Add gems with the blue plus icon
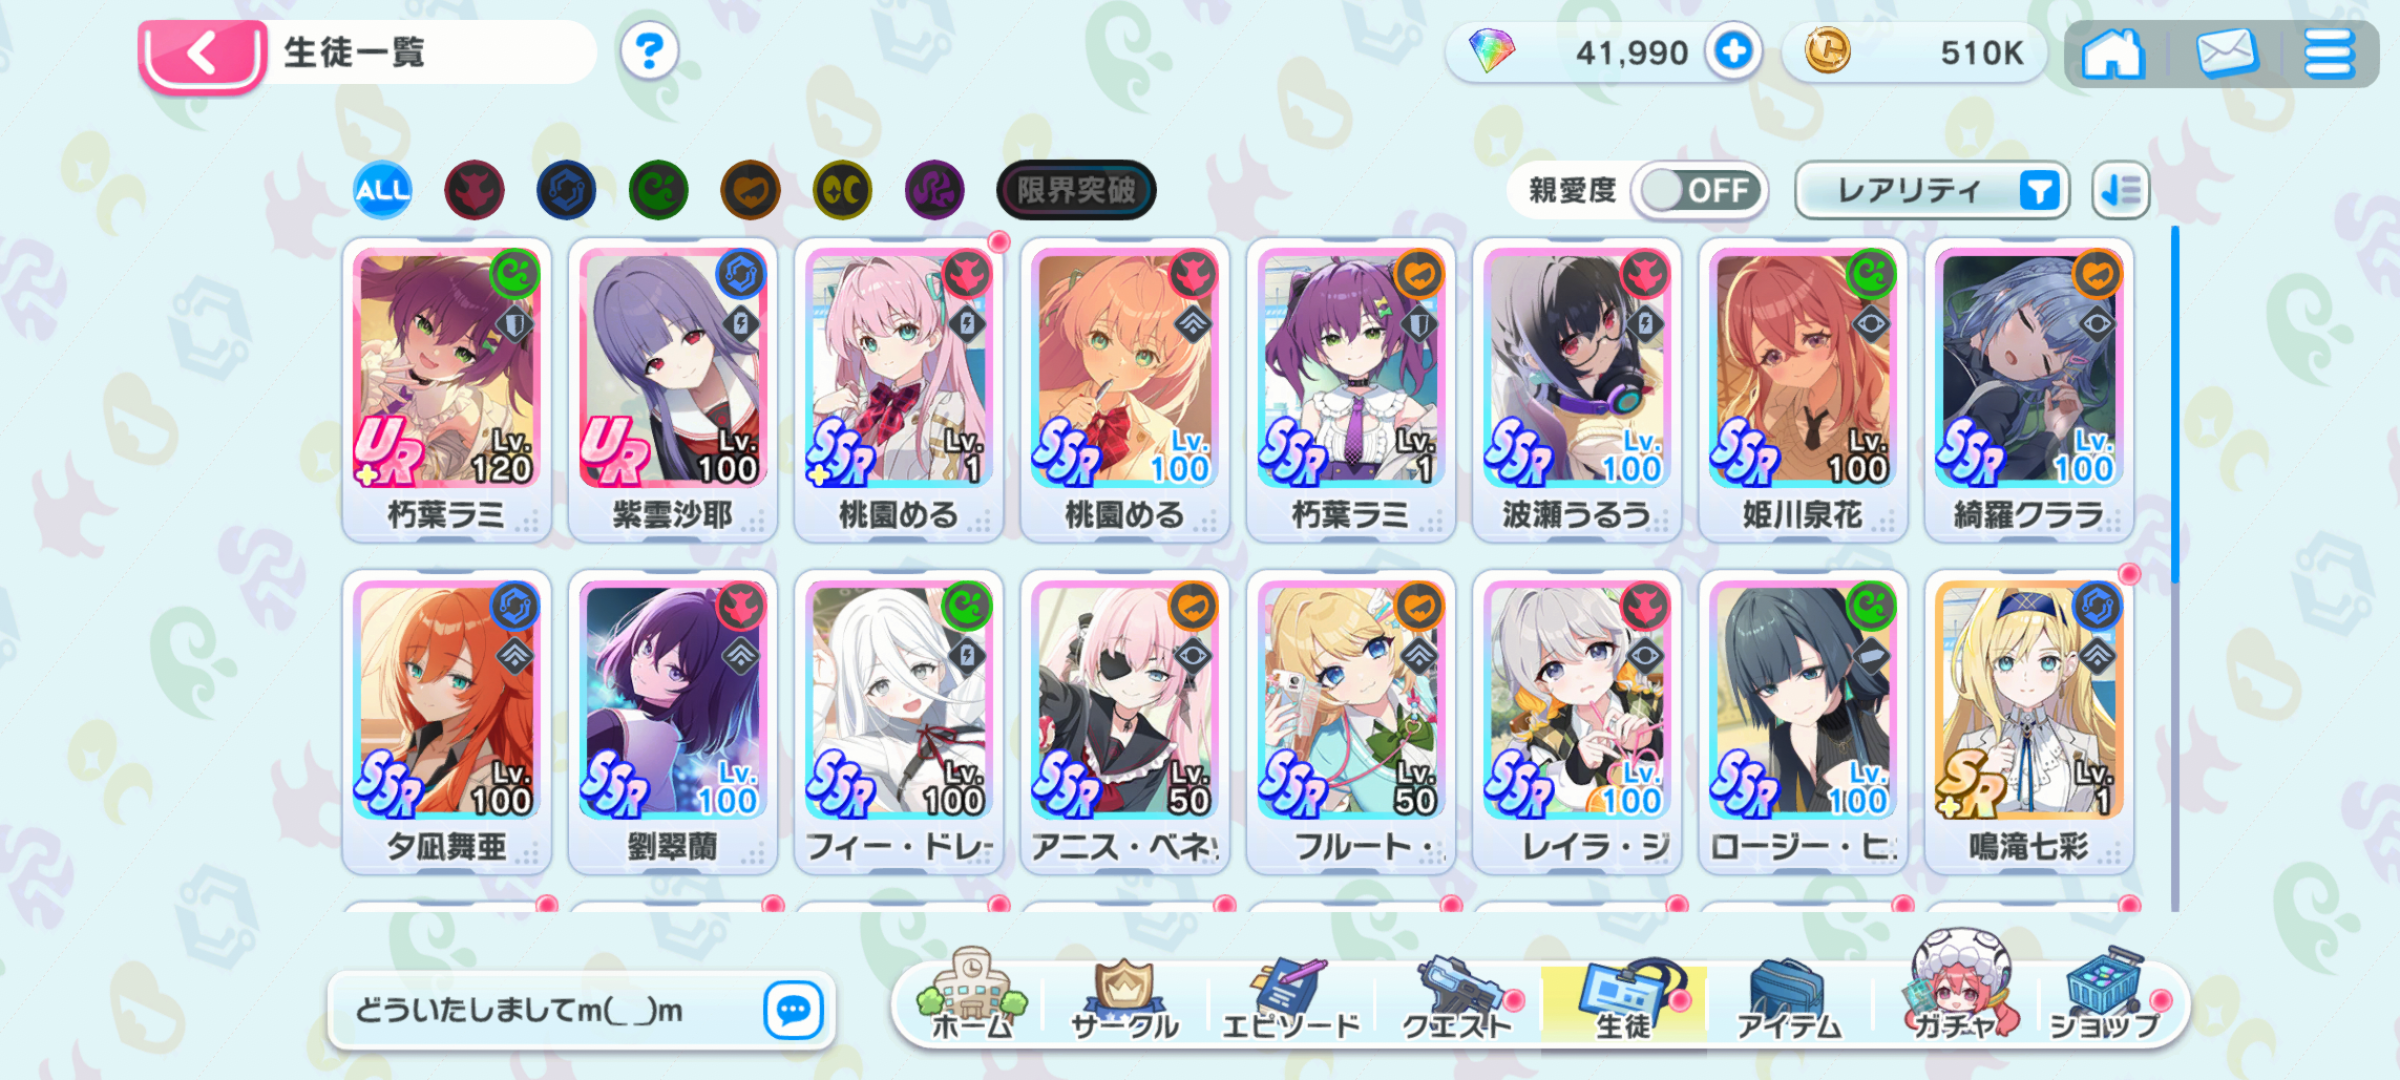Screen dimensions: 2400x1080 1734,51
